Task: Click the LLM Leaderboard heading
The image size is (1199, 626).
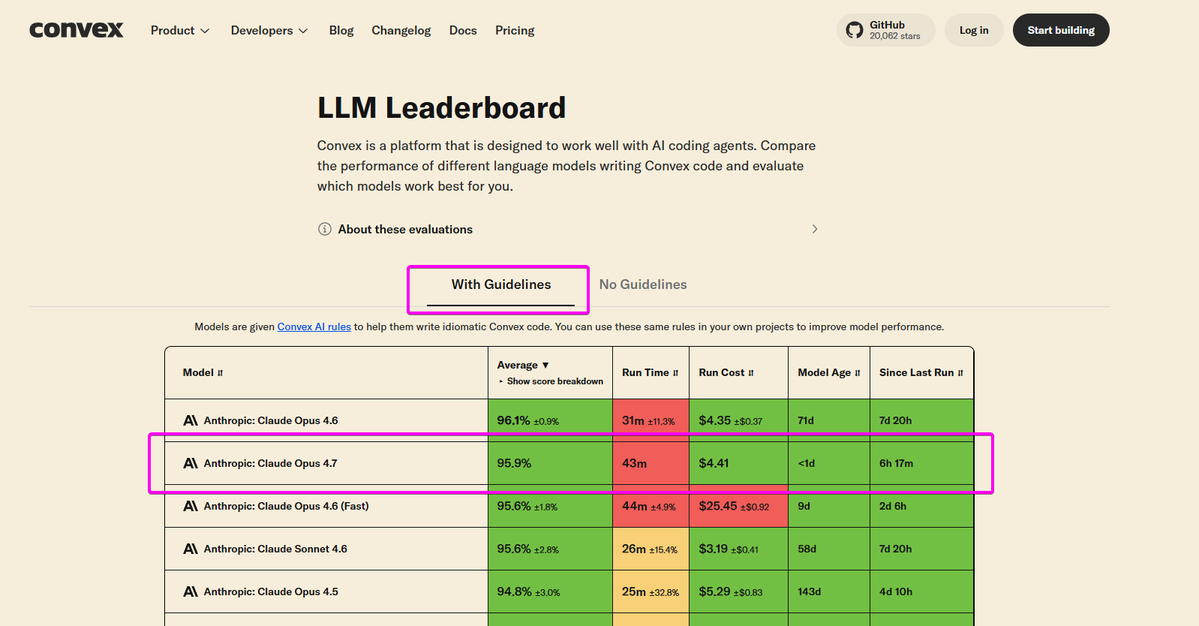Action: (x=441, y=108)
